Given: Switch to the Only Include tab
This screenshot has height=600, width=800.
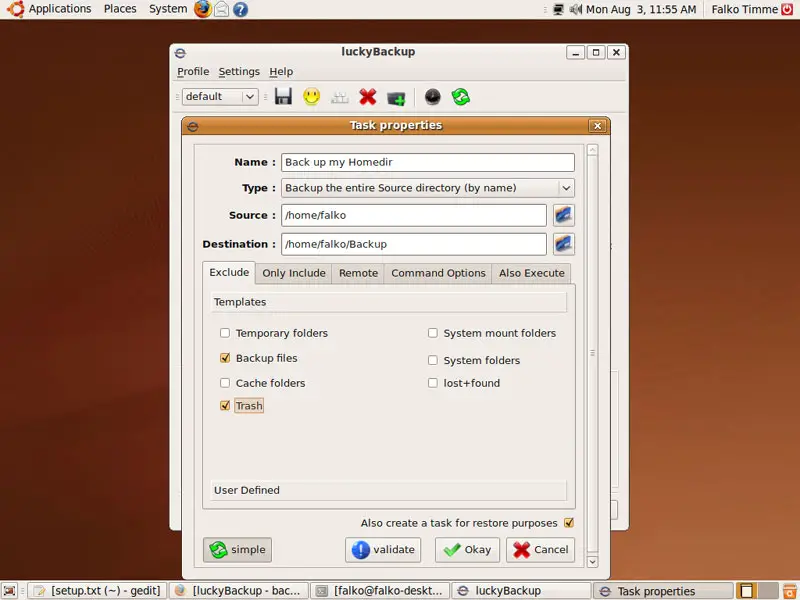Looking at the screenshot, I should click(x=294, y=273).
